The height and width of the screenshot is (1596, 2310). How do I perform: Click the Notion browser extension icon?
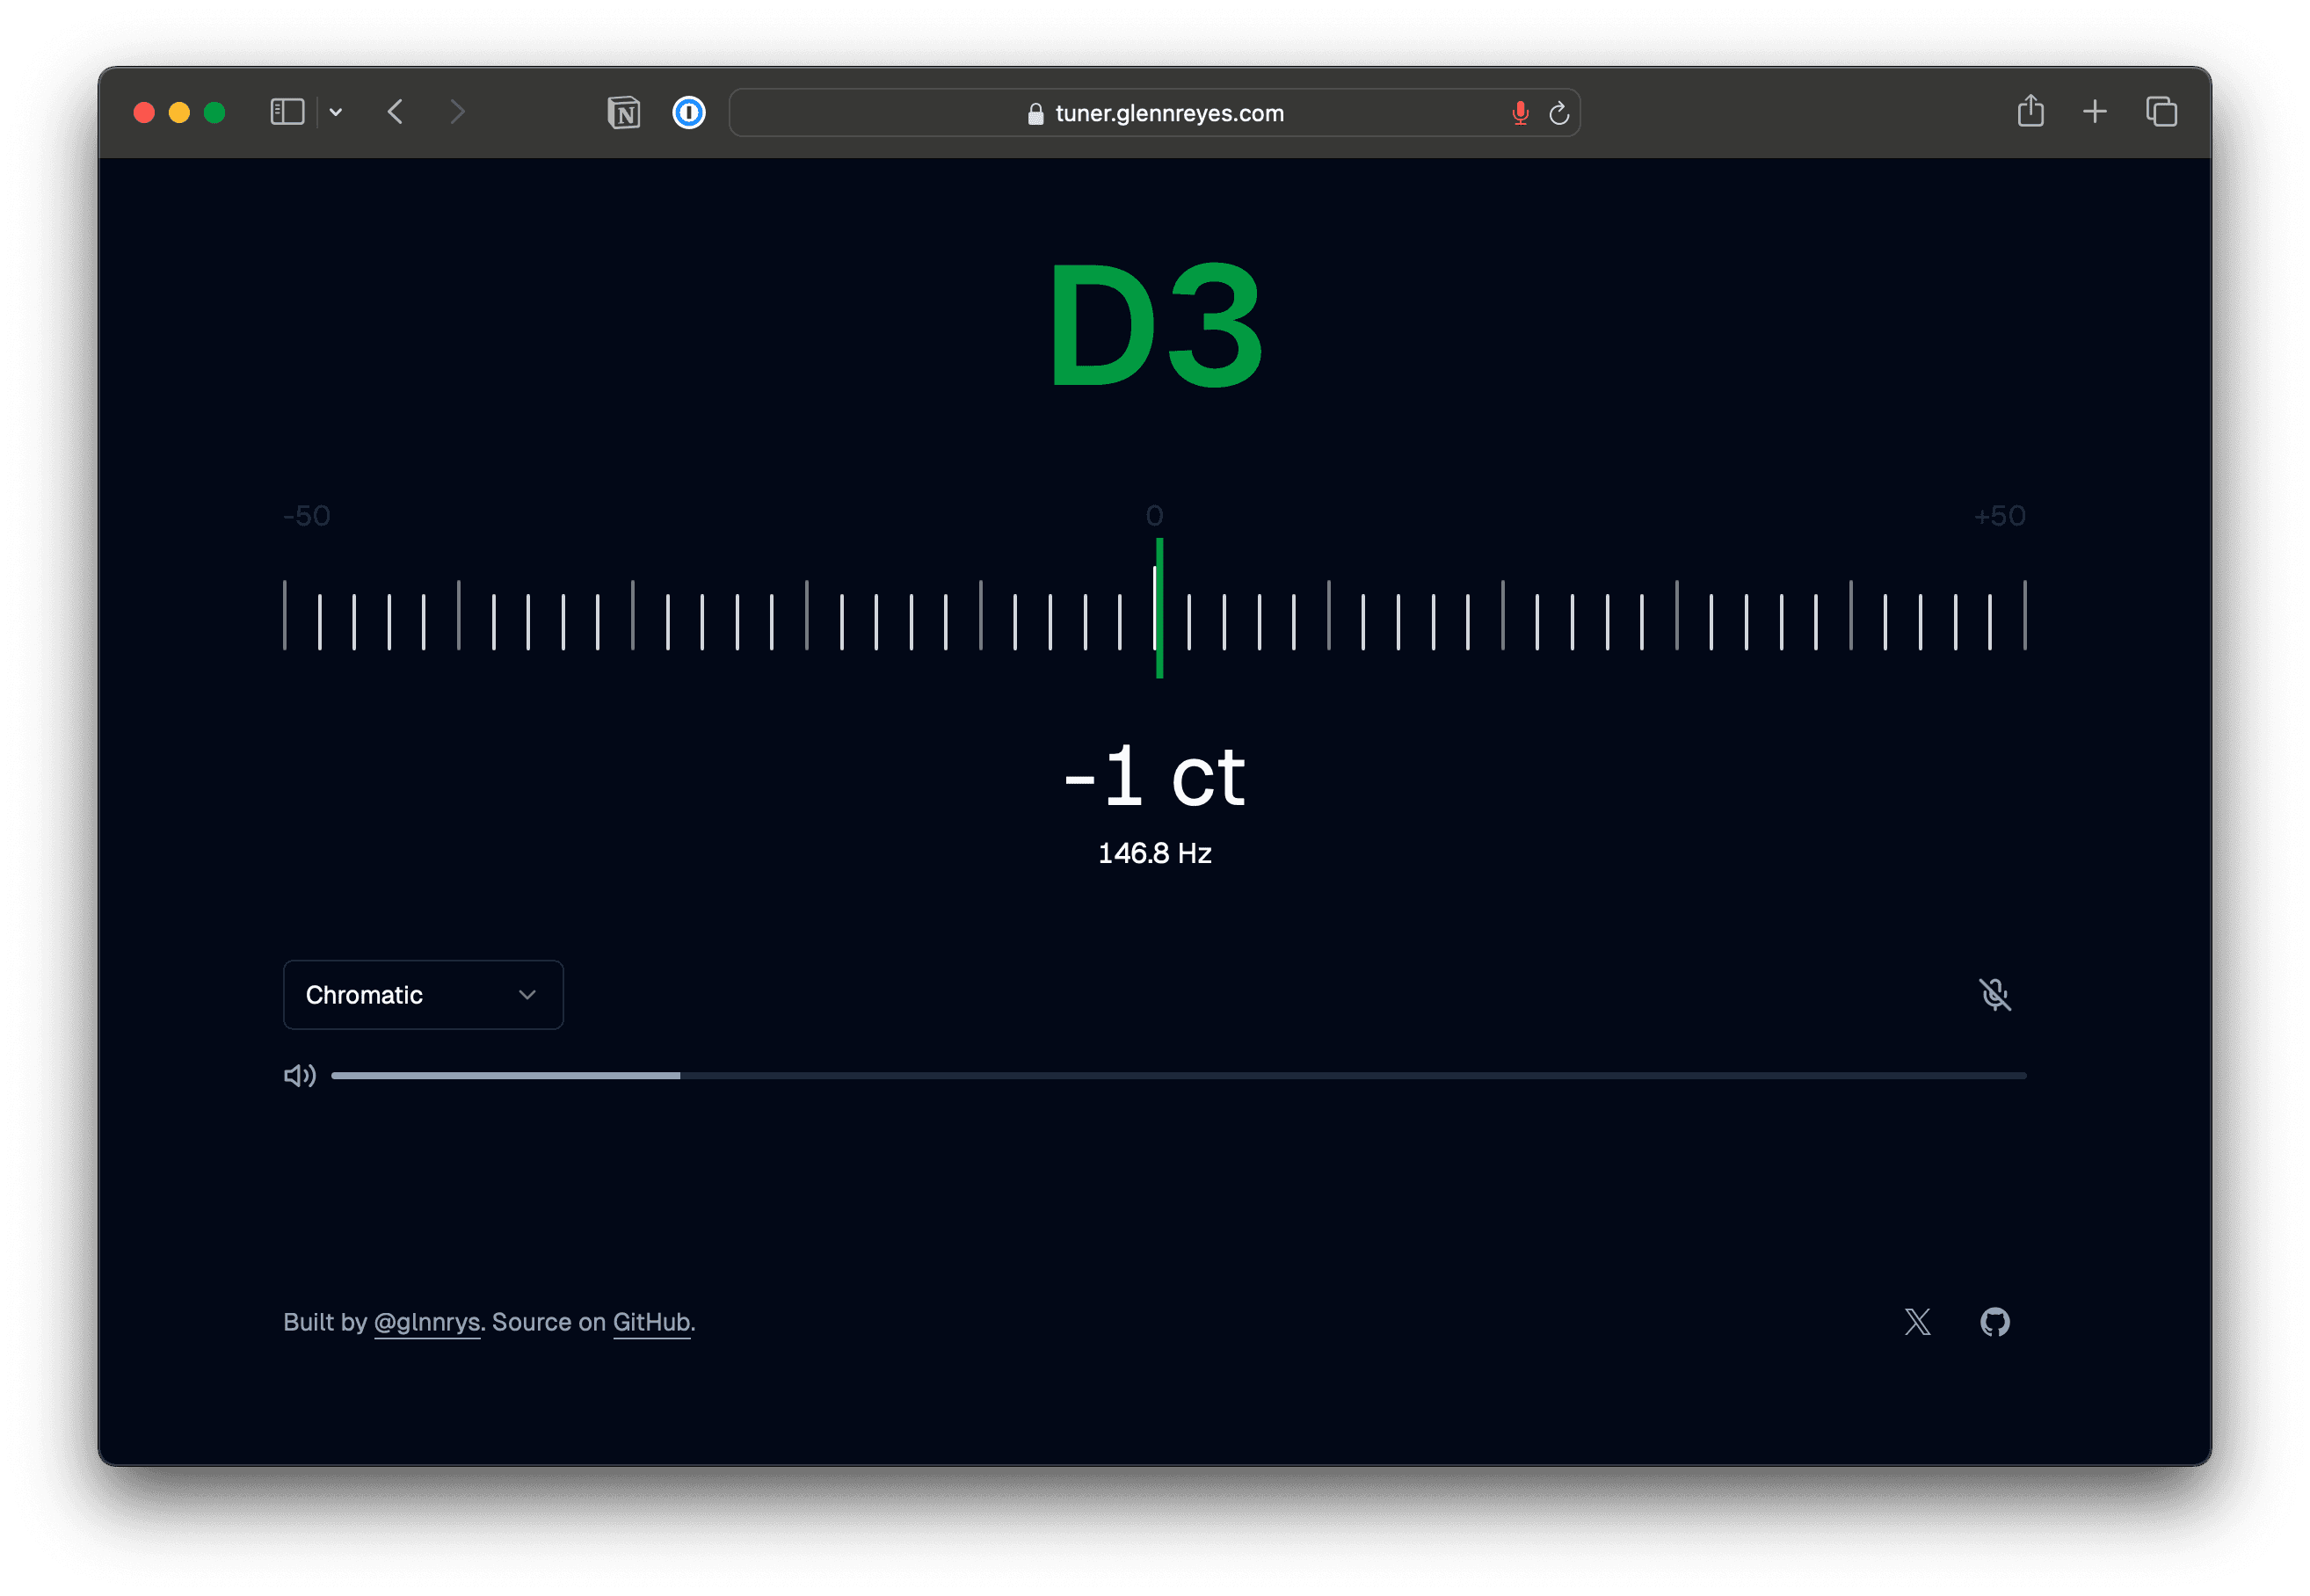(x=623, y=112)
